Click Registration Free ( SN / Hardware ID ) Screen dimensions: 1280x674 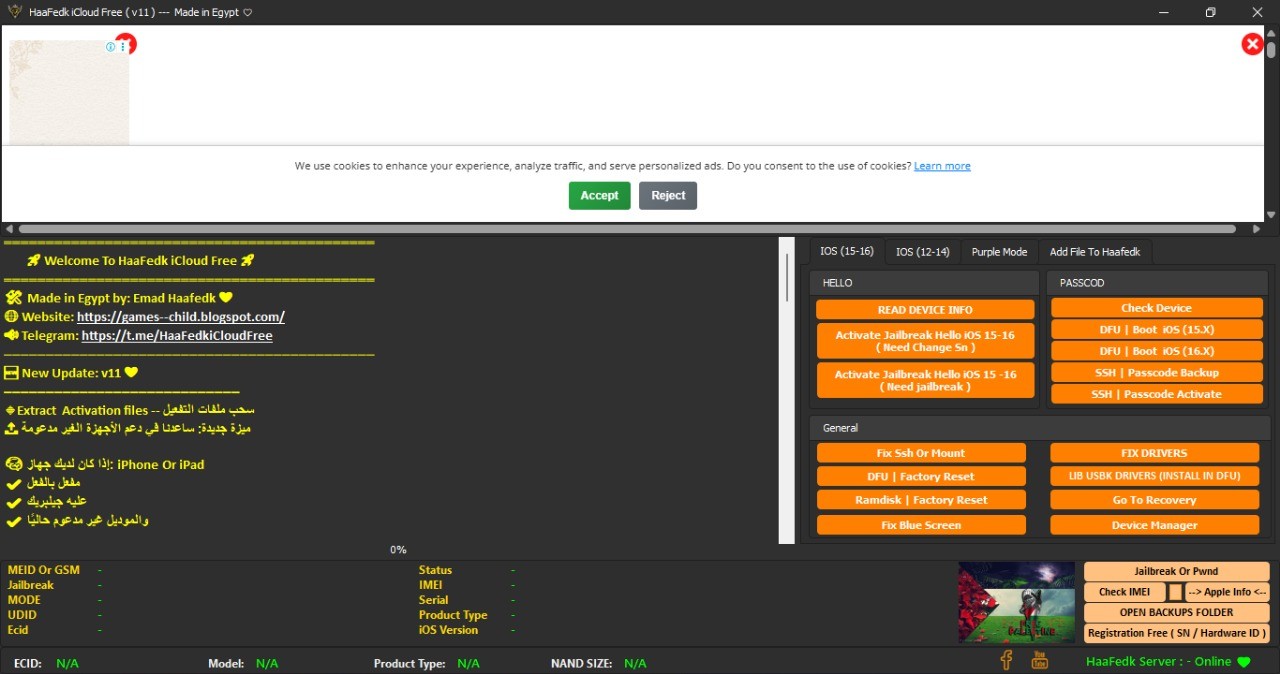(x=1176, y=633)
